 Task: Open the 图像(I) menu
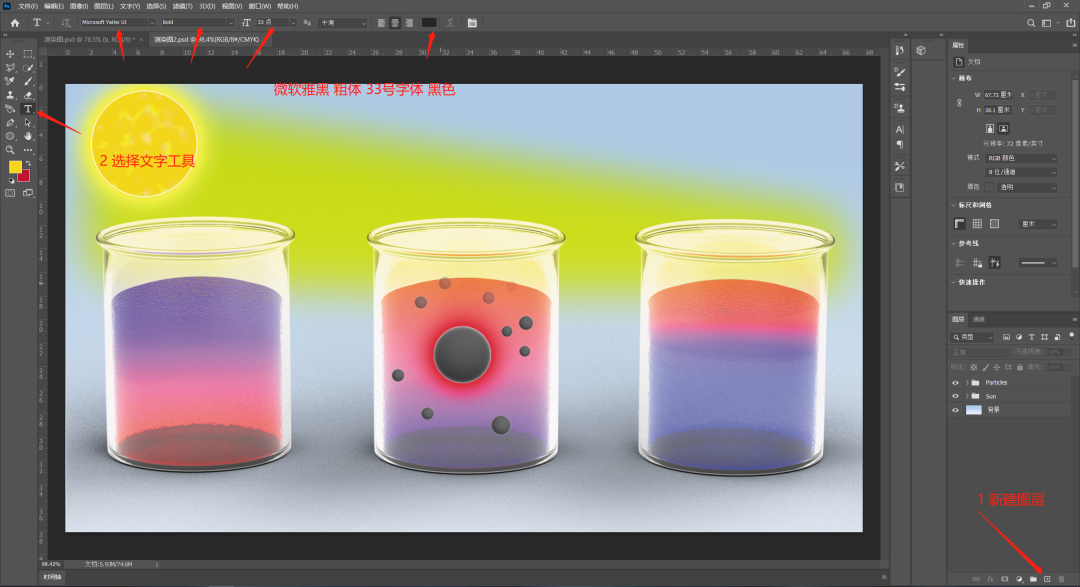coord(78,6)
